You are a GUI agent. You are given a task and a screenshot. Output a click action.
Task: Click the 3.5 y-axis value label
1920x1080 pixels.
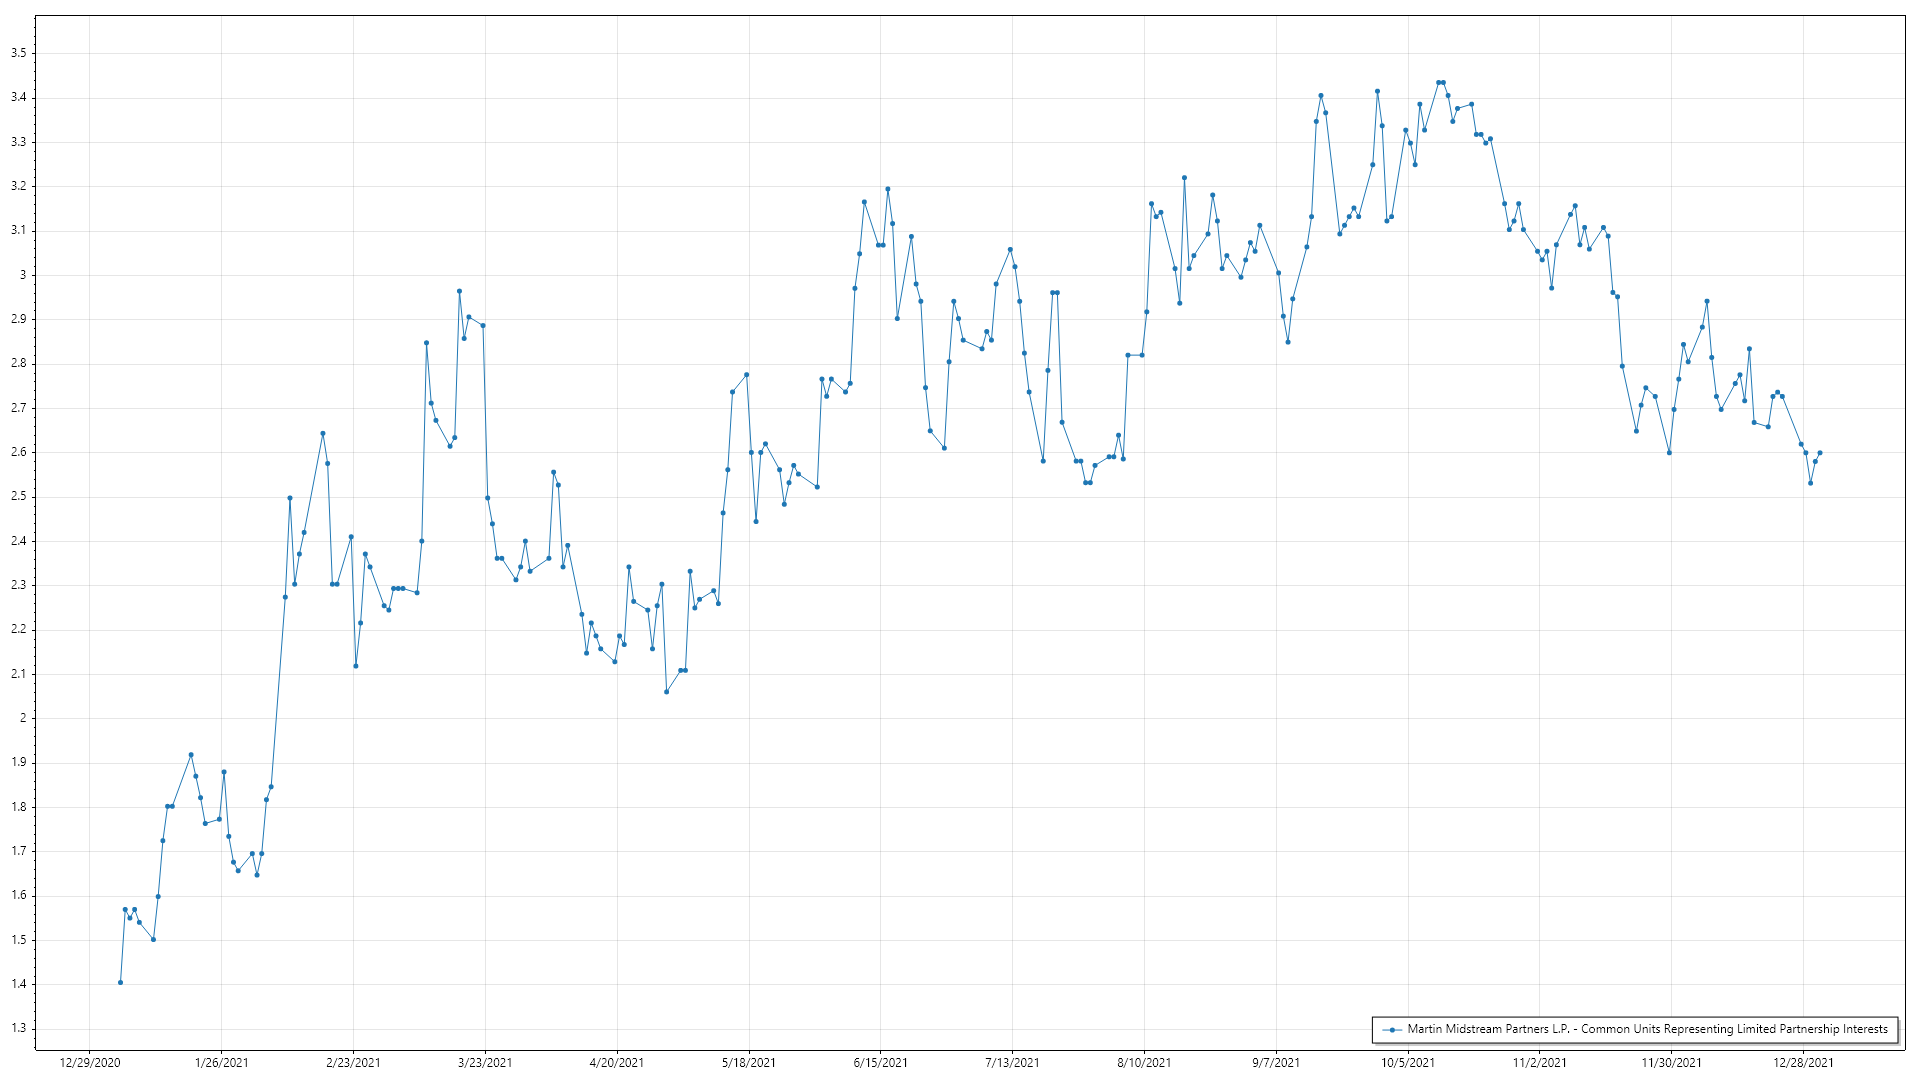click(19, 53)
